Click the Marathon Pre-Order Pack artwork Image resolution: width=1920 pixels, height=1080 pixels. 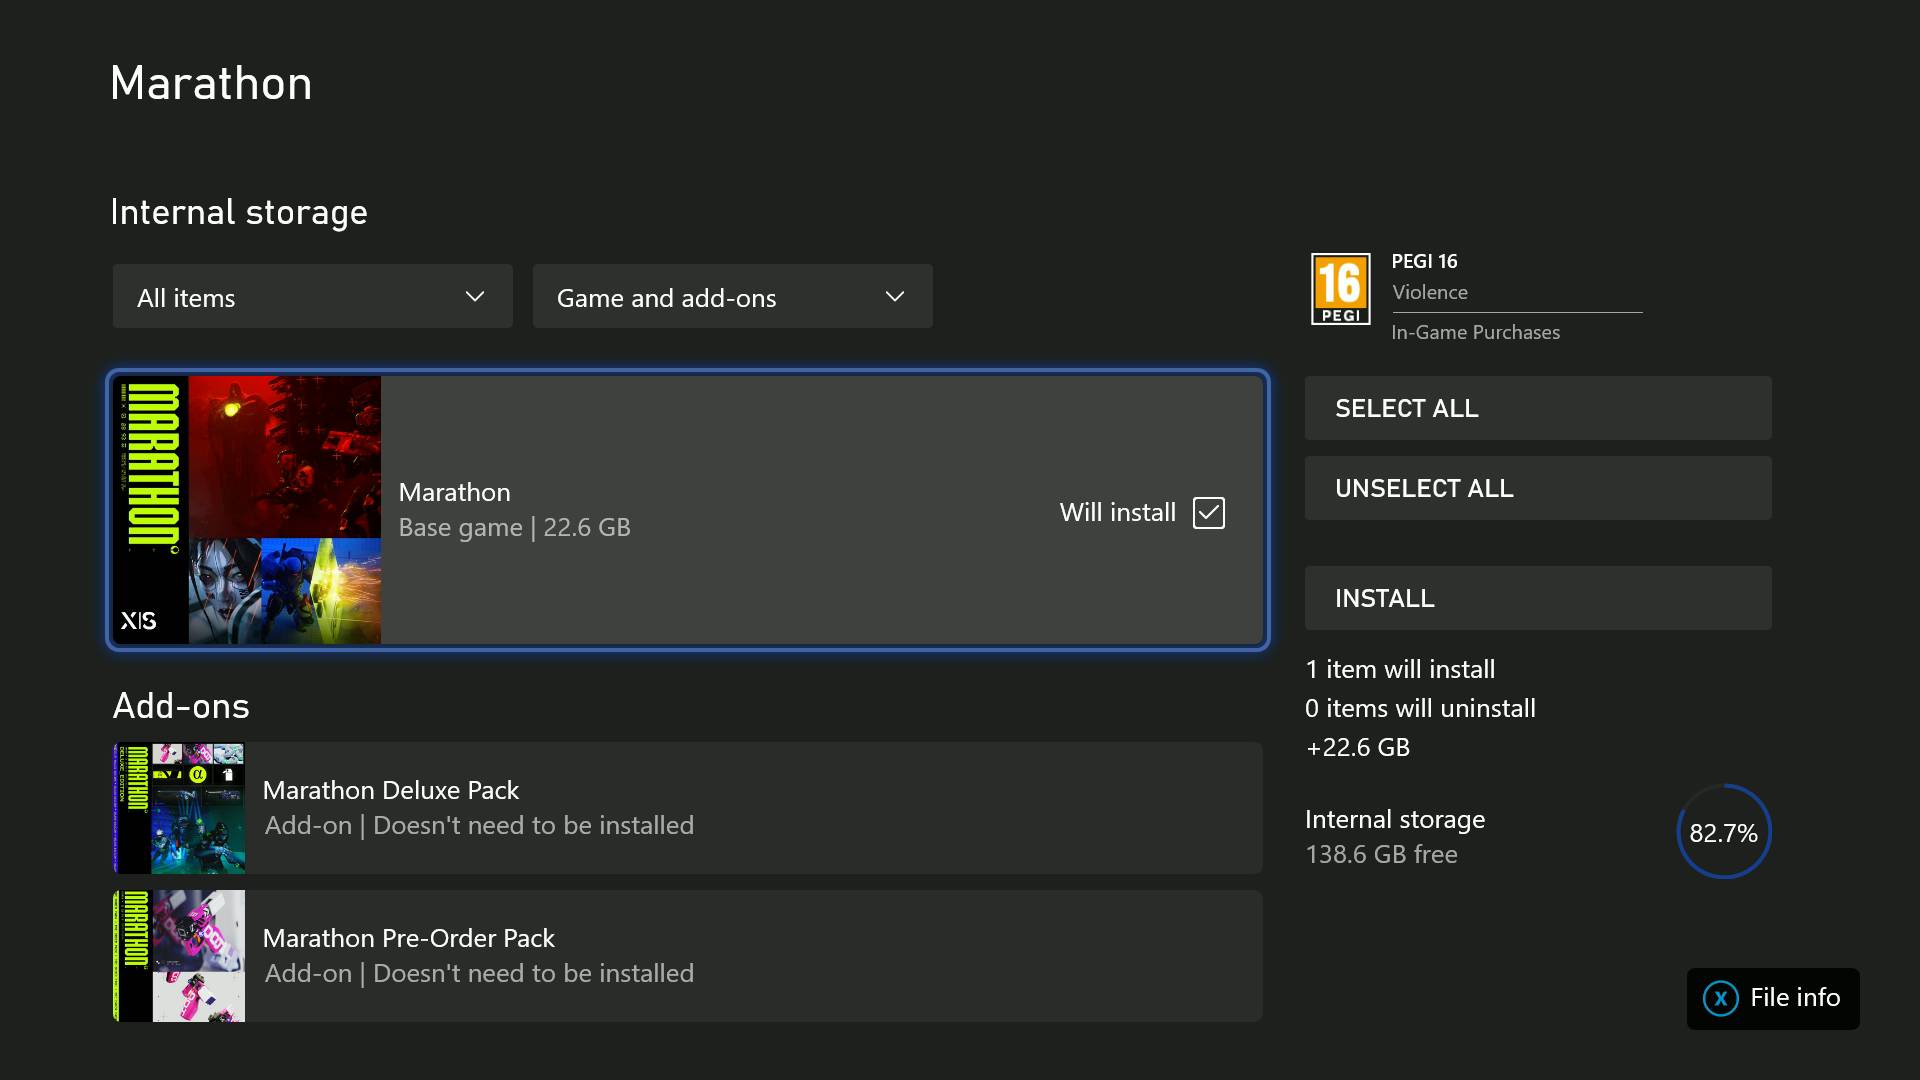[x=178, y=955]
